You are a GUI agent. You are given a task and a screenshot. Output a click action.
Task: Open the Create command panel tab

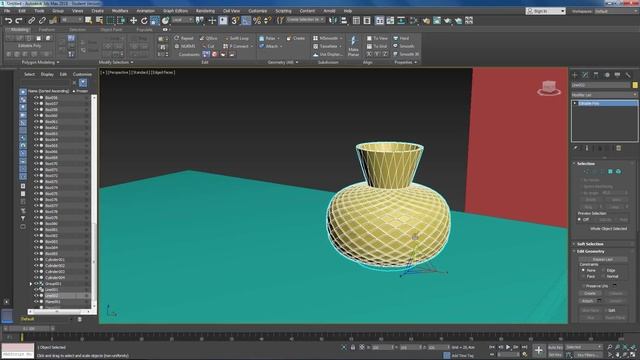point(575,75)
